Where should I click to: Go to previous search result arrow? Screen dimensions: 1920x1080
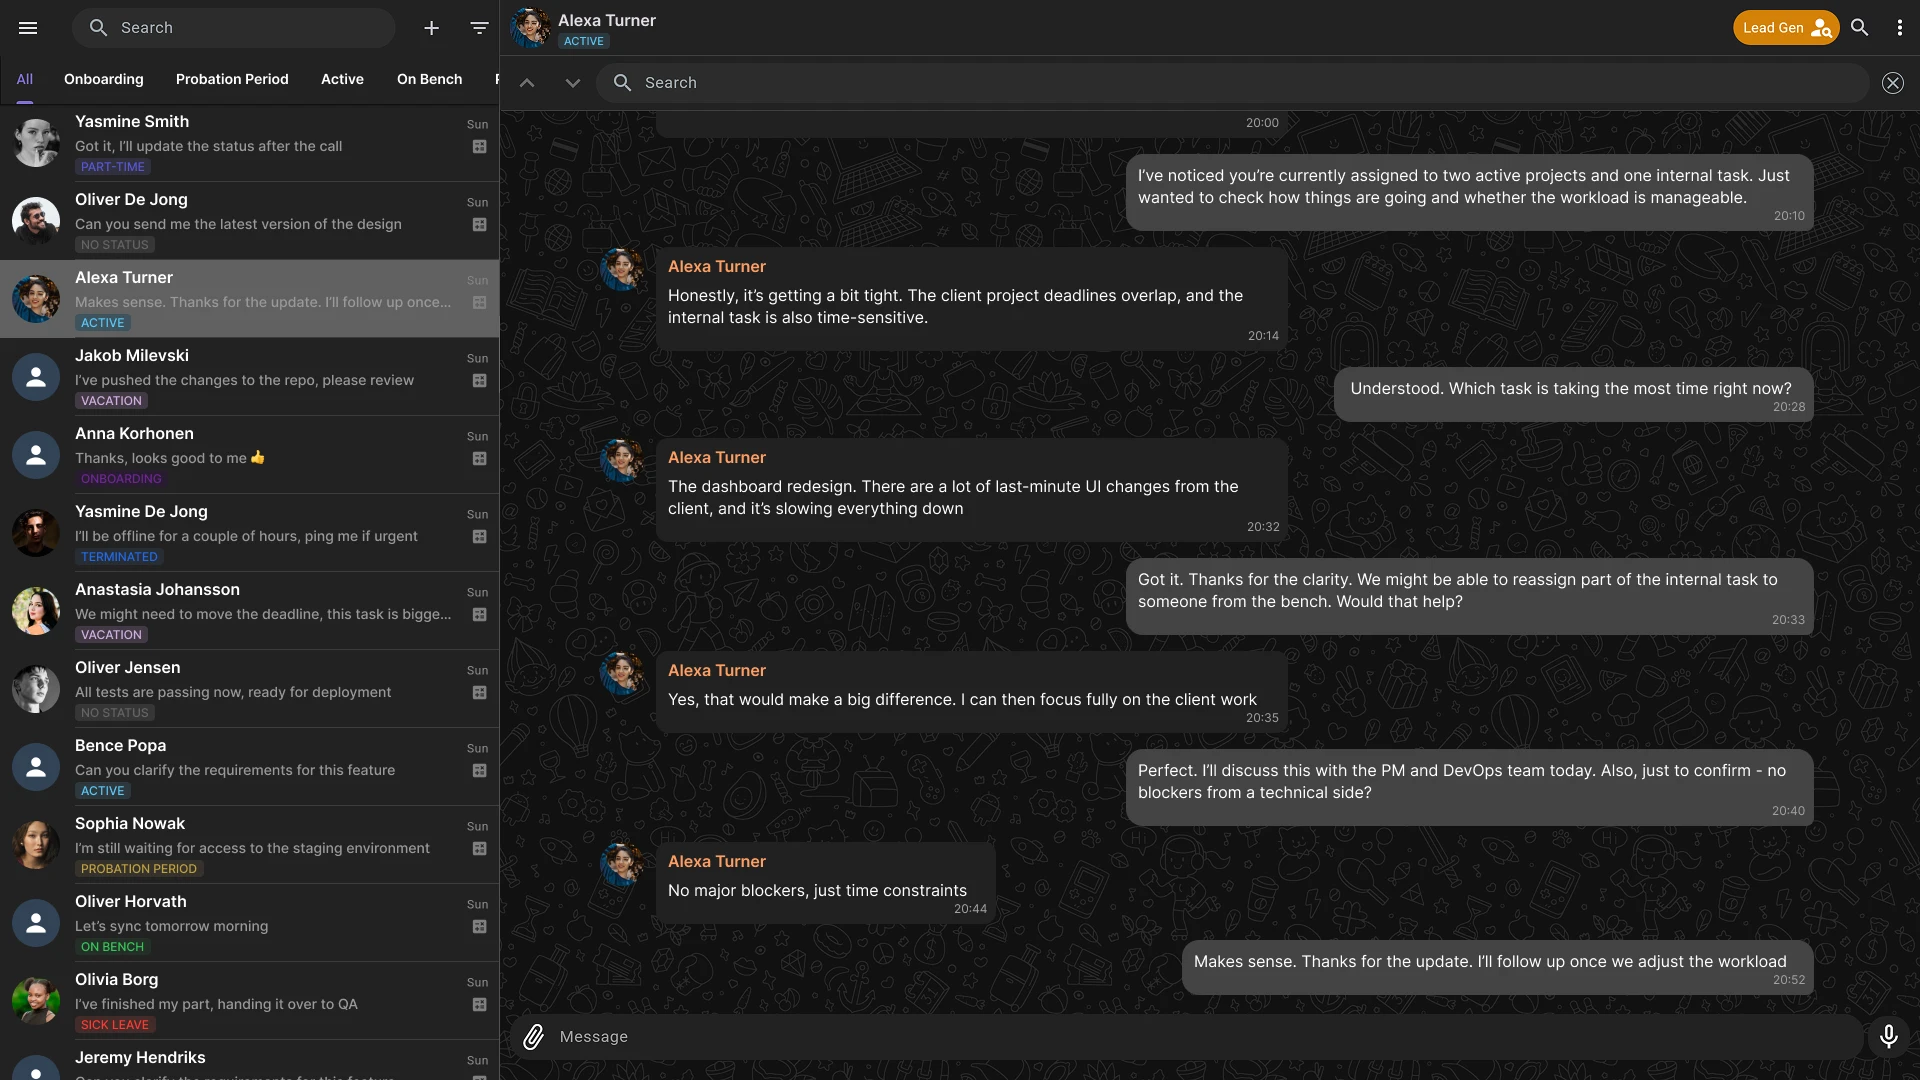point(527,83)
